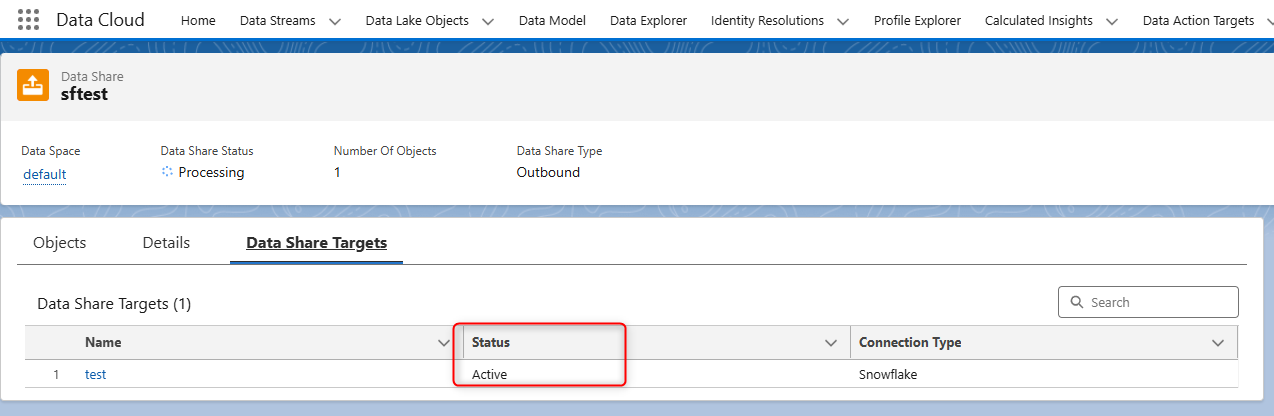Click the search magnifier icon
This screenshot has width=1274, height=416.
(1077, 302)
